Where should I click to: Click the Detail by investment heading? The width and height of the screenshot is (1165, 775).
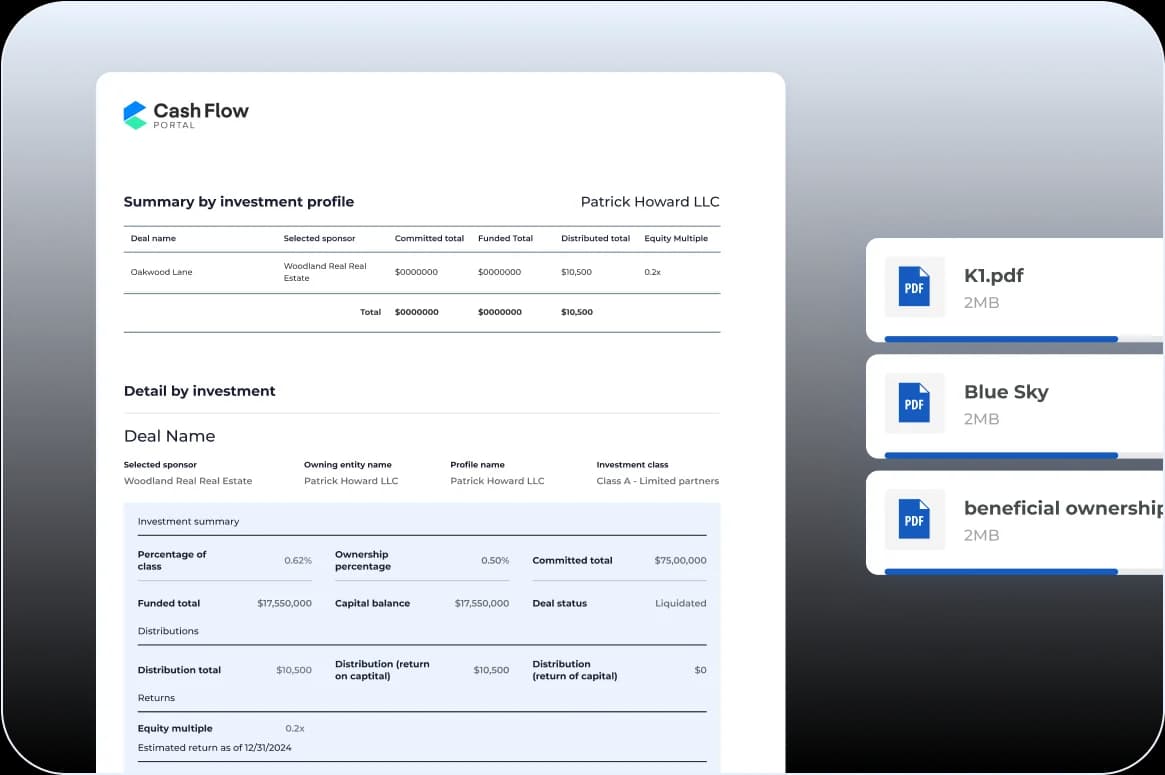coord(199,391)
